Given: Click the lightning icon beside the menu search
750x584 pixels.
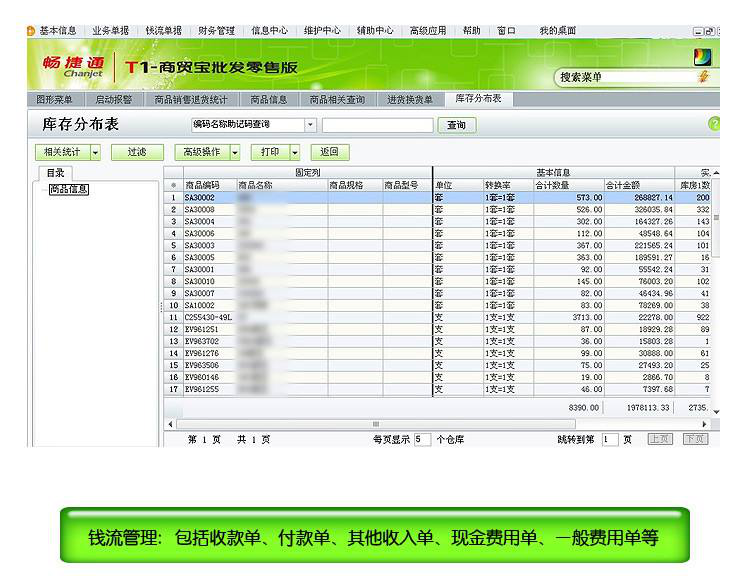Looking at the screenshot, I should [x=704, y=77].
